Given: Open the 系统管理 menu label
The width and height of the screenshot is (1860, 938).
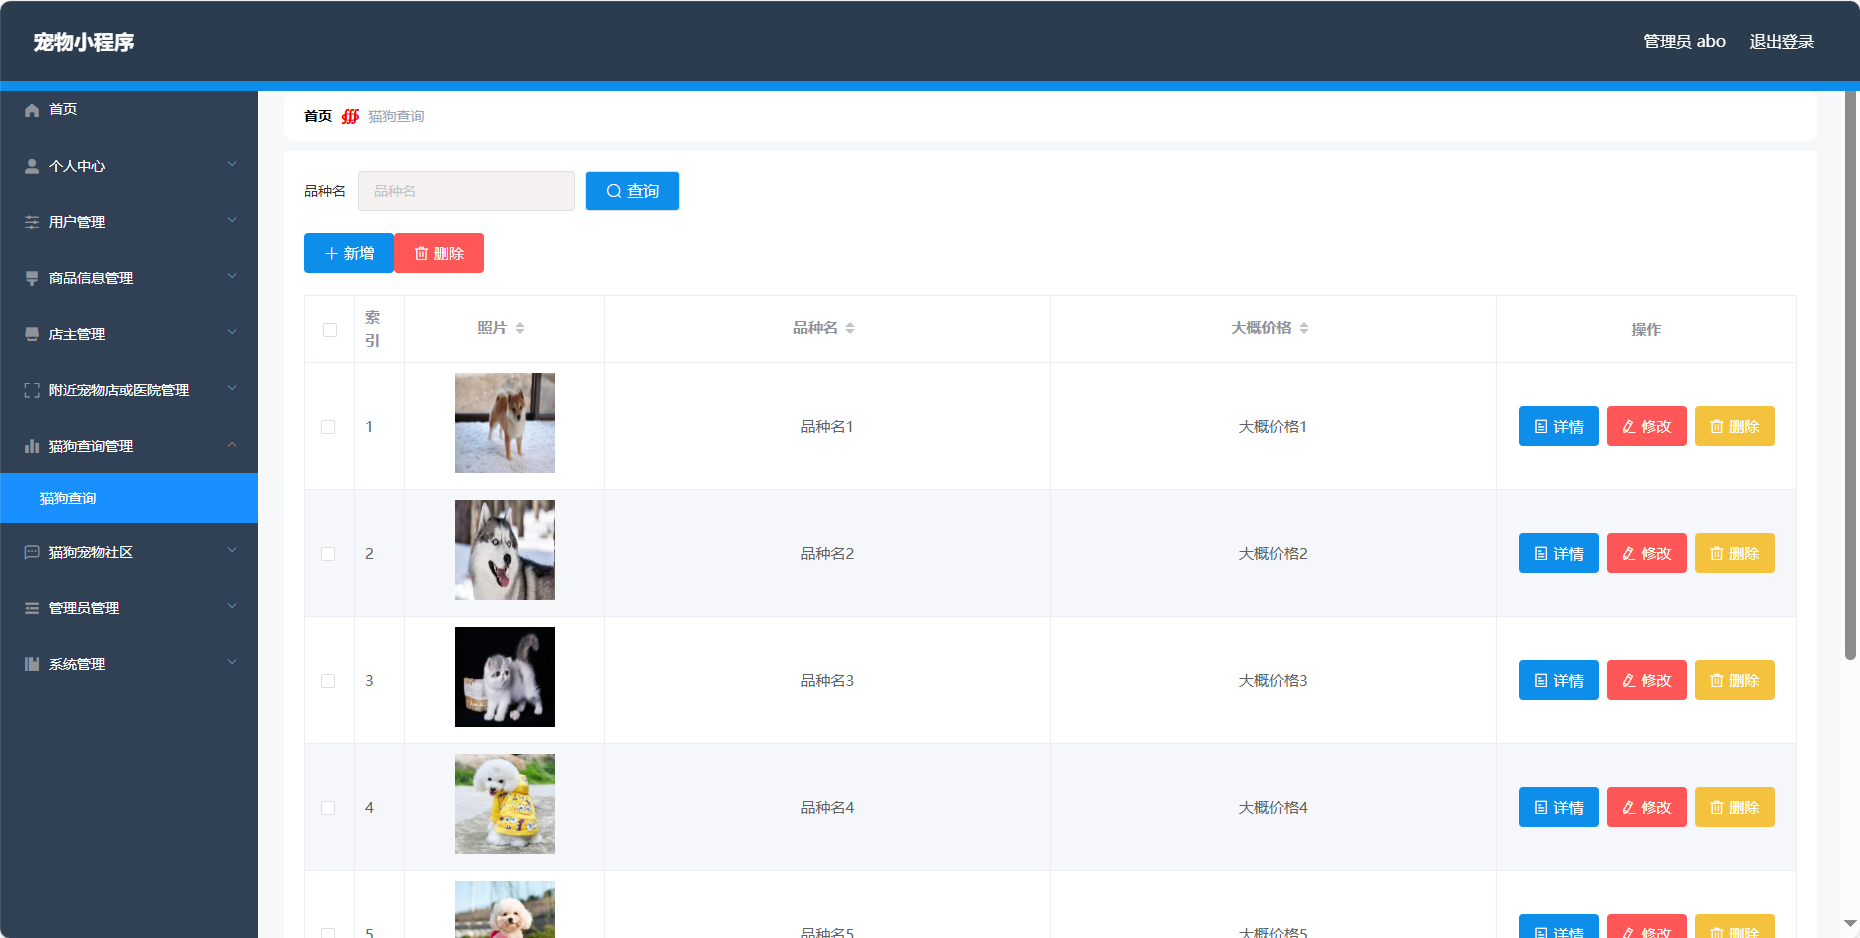Looking at the screenshot, I should (x=77, y=664).
